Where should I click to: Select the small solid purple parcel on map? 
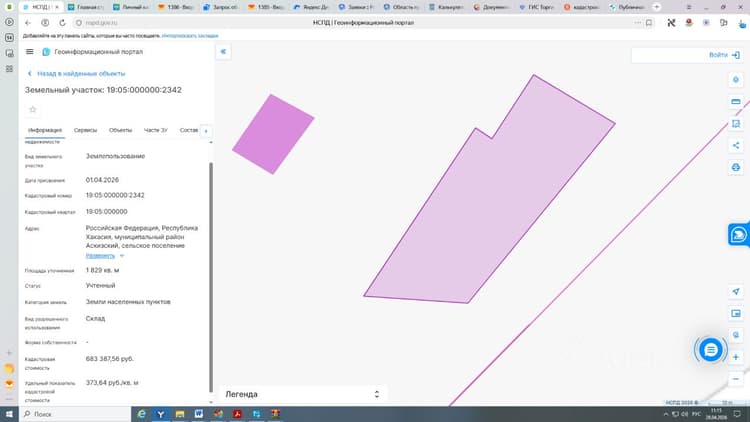[x=273, y=134]
